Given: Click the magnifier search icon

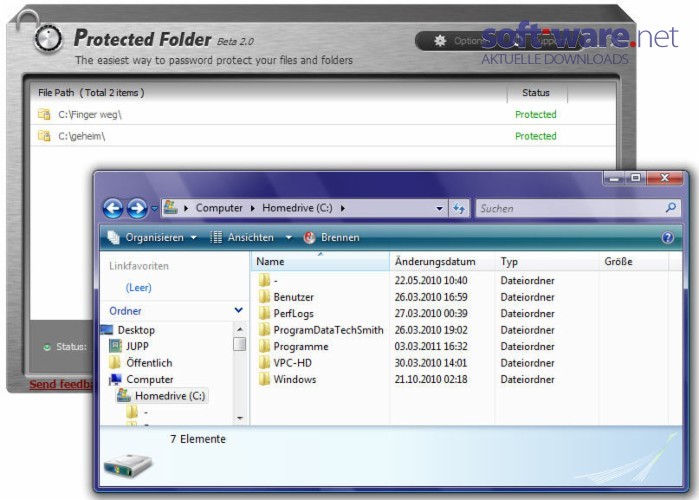Looking at the screenshot, I should (x=671, y=207).
